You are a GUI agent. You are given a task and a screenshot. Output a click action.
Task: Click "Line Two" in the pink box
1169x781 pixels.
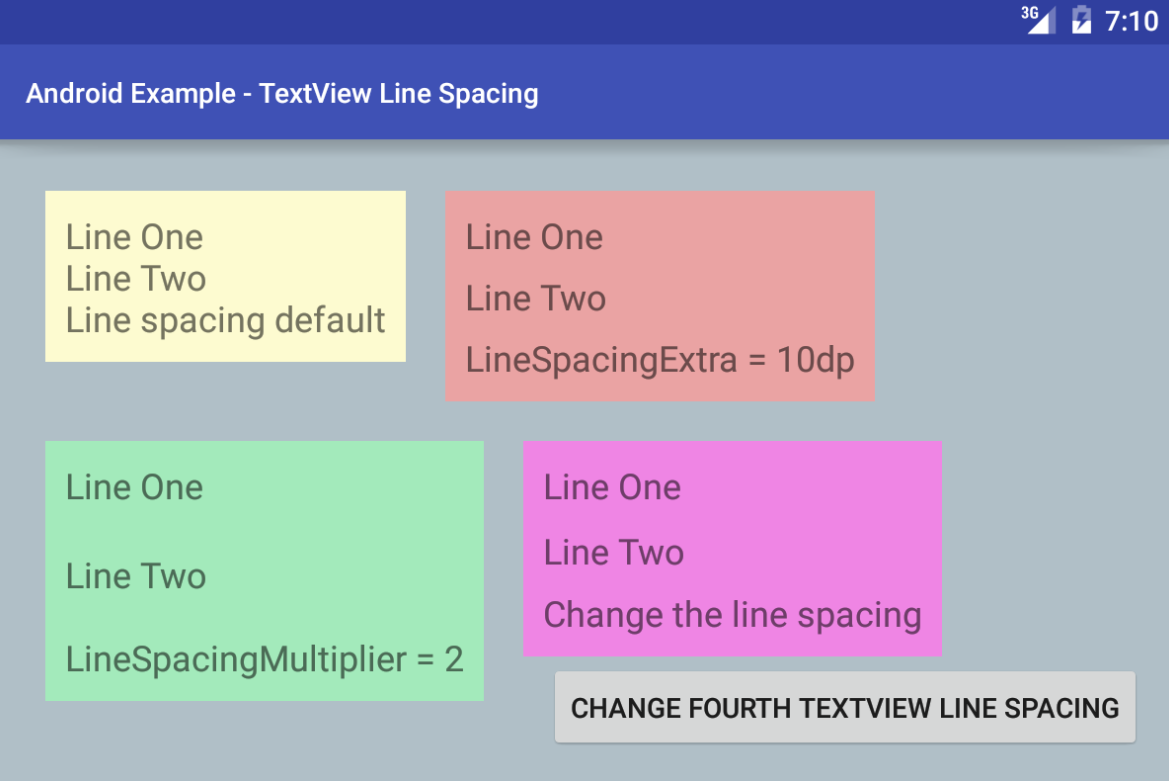coord(614,553)
